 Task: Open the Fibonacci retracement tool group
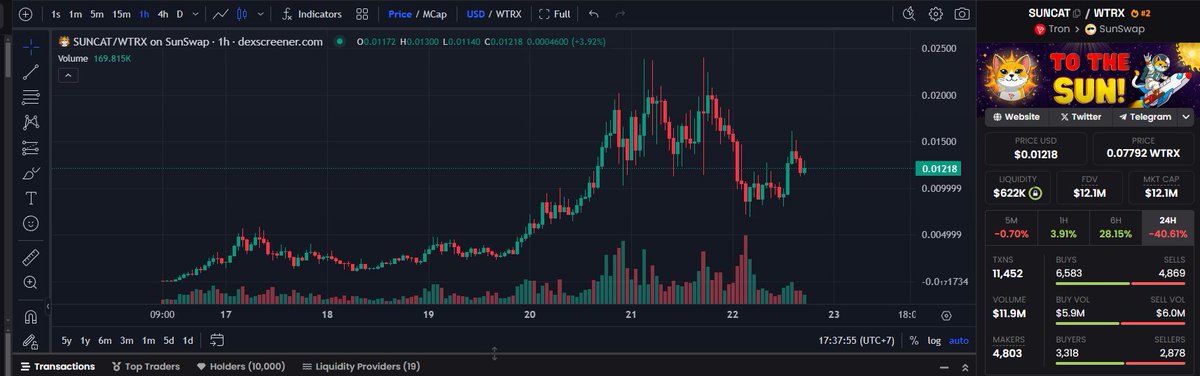[31, 97]
